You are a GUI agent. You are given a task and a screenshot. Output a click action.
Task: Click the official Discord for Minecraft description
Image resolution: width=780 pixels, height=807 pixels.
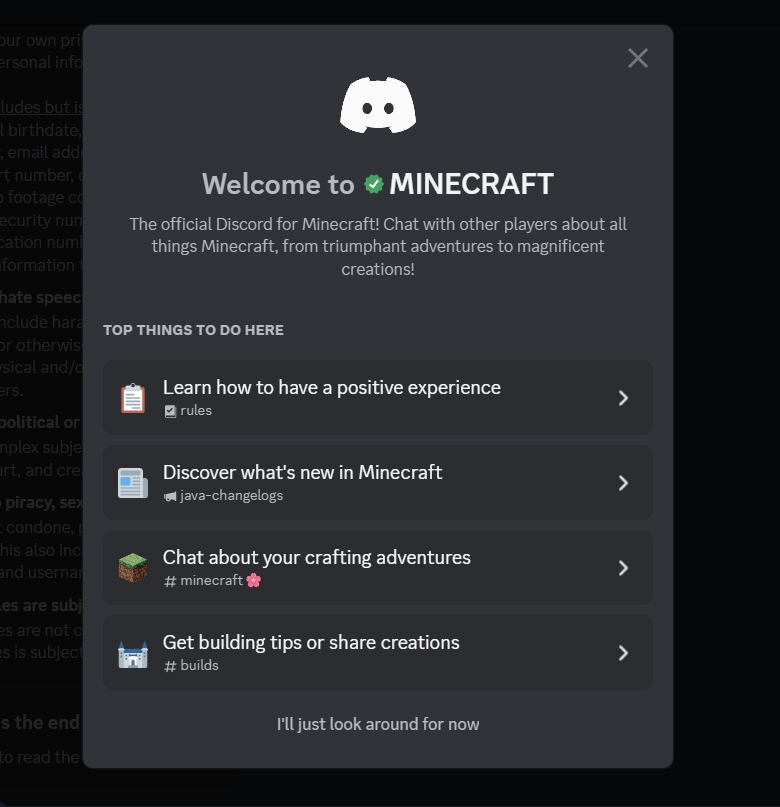(x=378, y=247)
